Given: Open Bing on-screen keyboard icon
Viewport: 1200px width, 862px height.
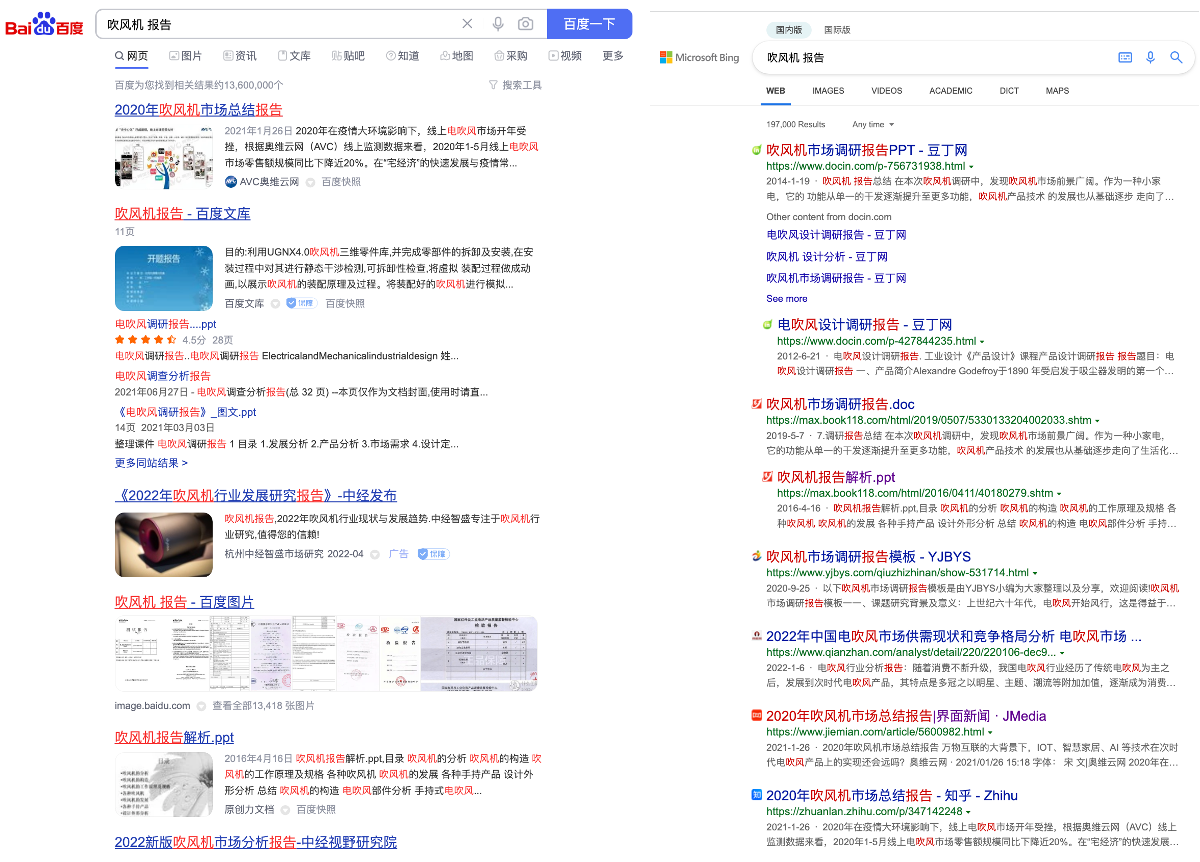Looking at the screenshot, I should (x=1125, y=58).
